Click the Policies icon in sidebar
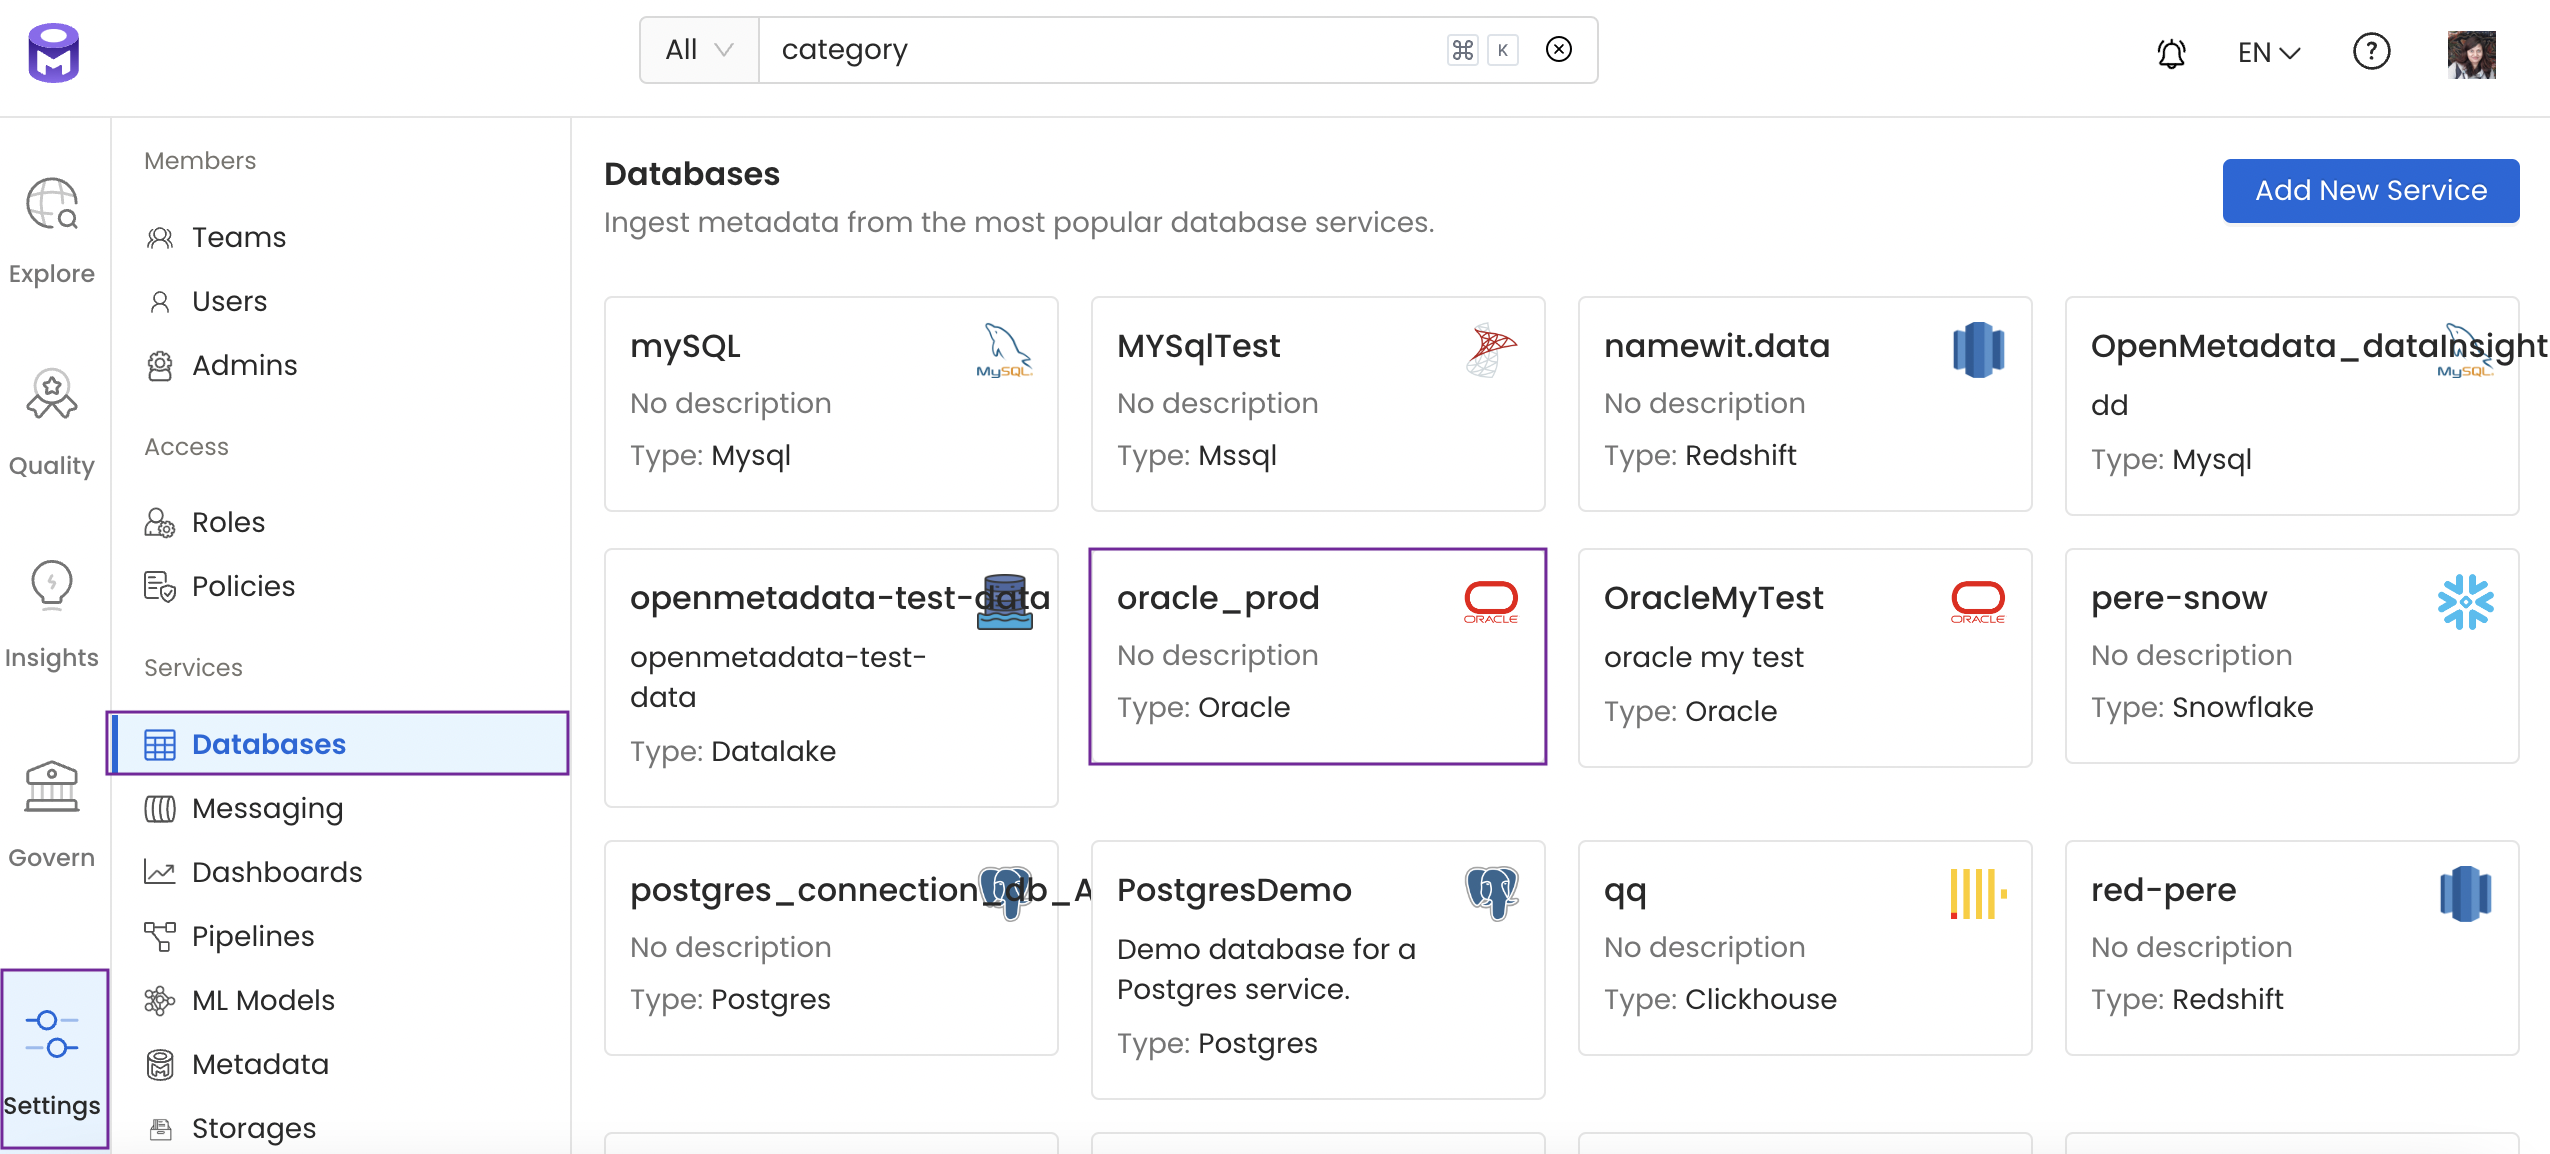The image size is (2550, 1154). [160, 586]
